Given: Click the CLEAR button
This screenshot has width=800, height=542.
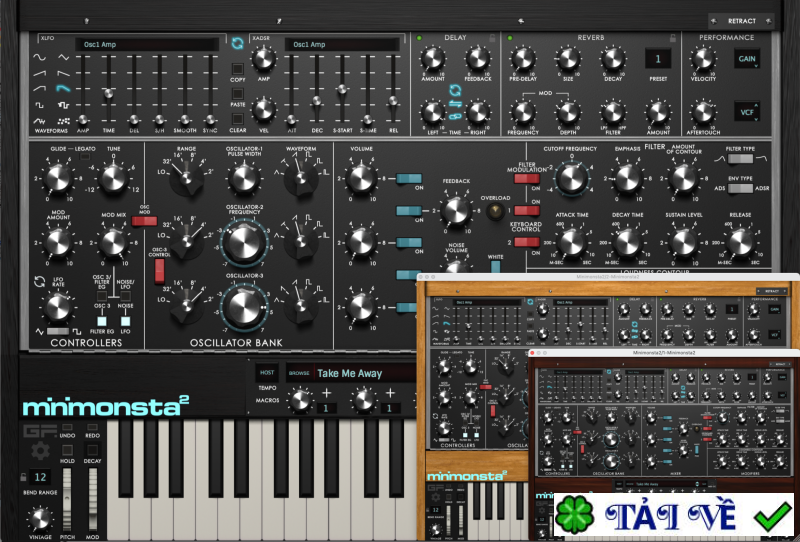Looking at the screenshot, I should [238, 118].
